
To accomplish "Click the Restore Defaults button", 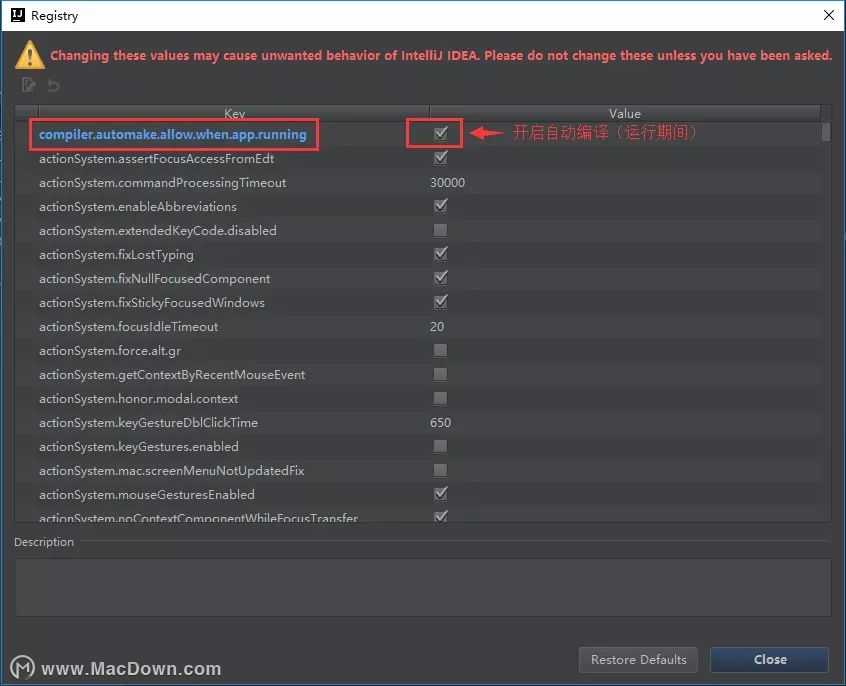I will coord(638,660).
